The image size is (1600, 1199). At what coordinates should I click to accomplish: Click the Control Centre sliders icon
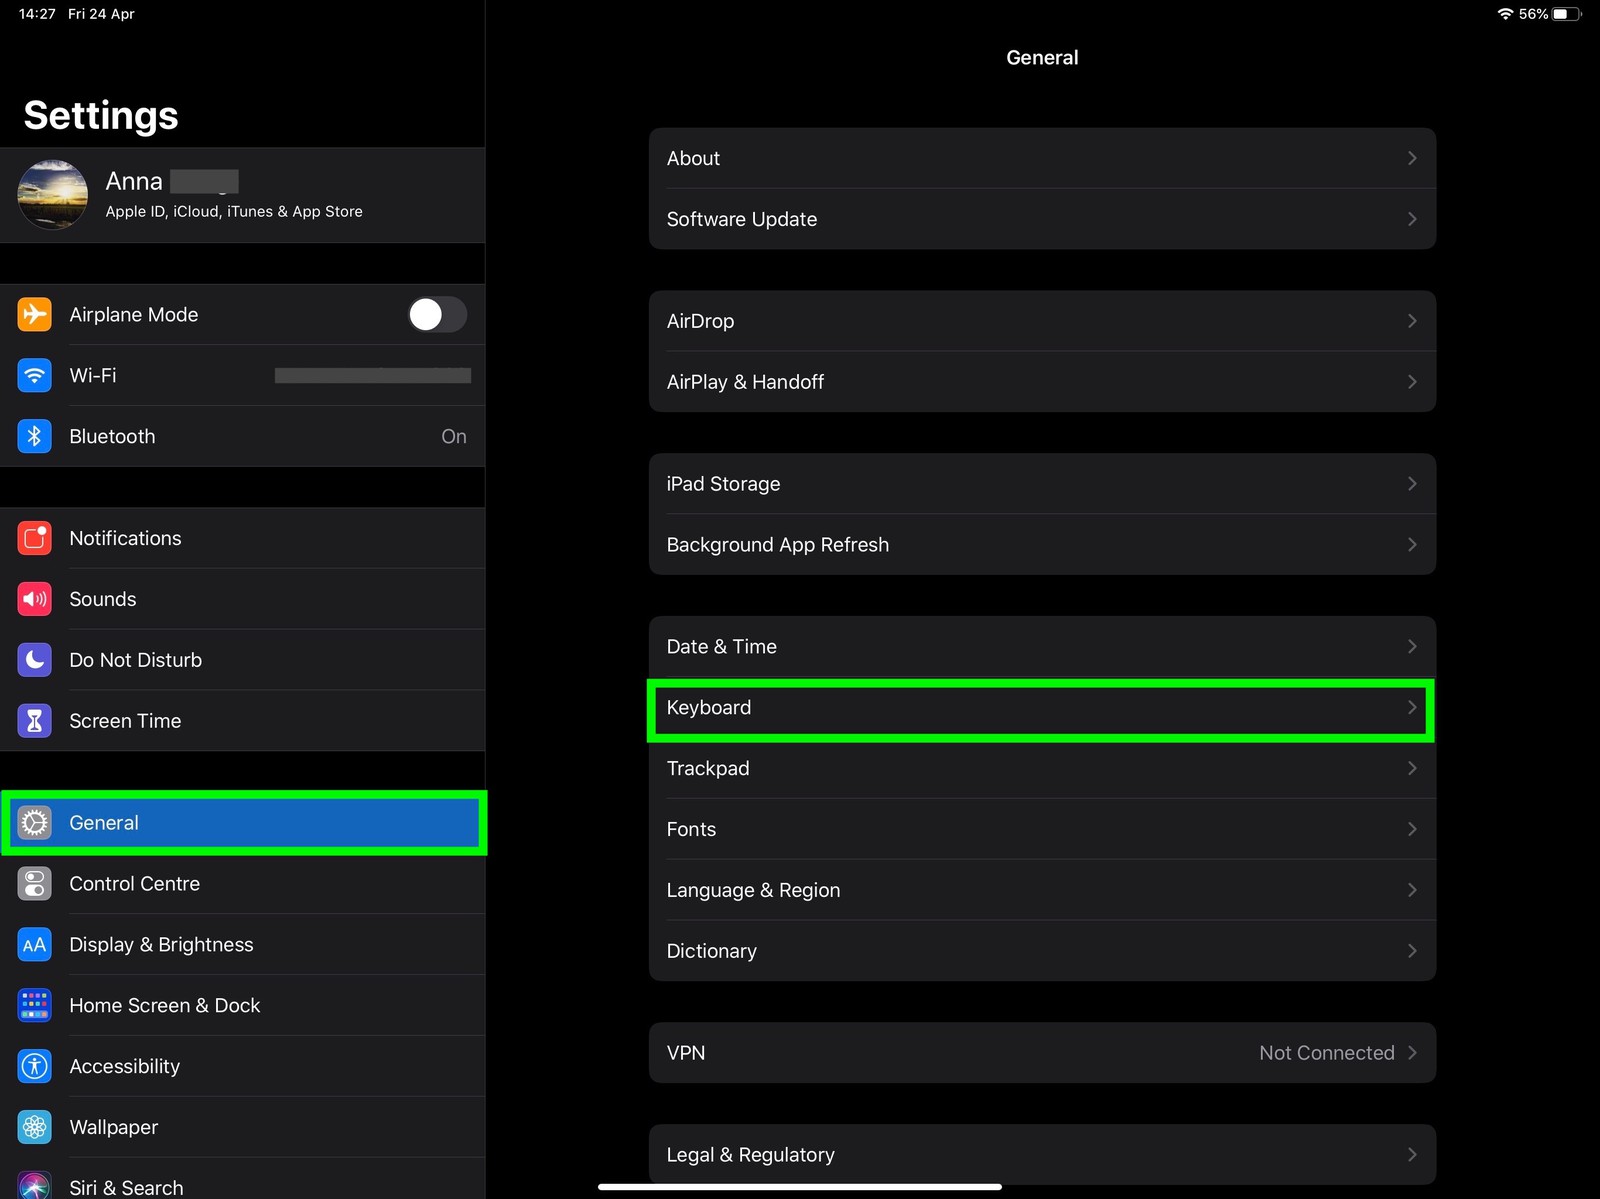point(34,884)
